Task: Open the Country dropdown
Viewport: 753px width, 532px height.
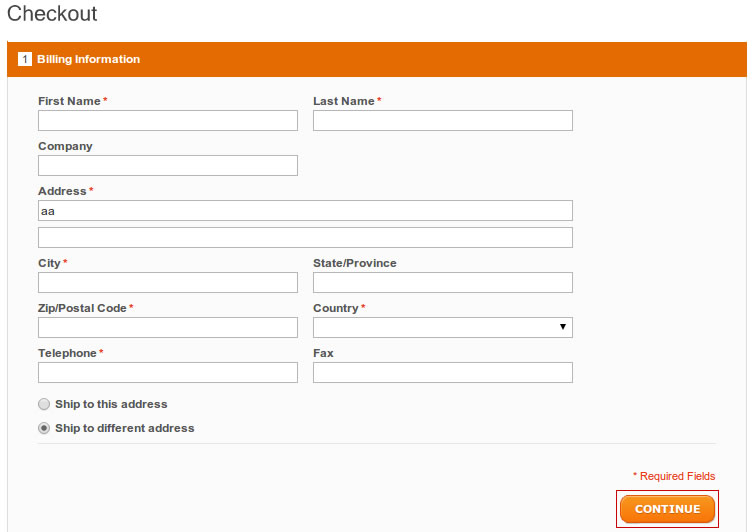Action: (x=443, y=327)
